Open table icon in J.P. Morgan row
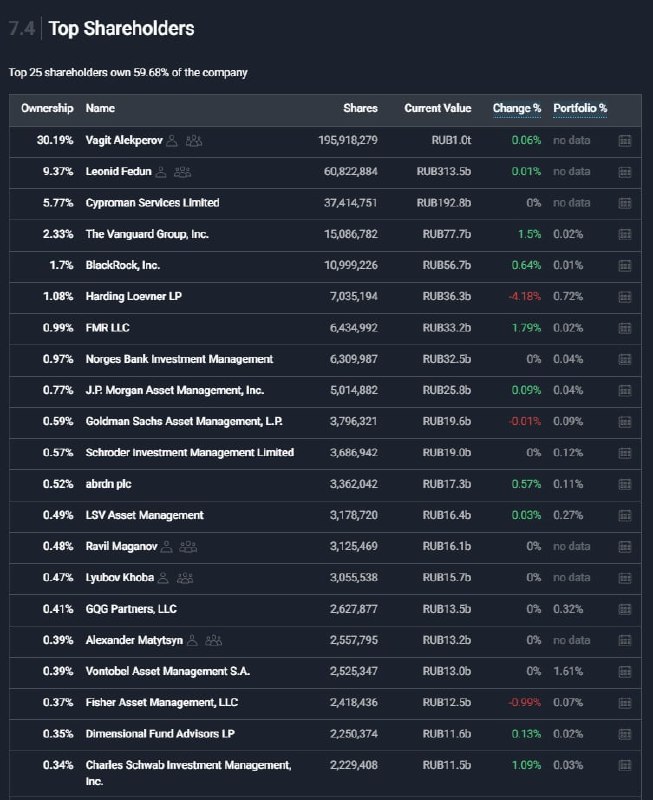The height and width of the screenshot is (800, 653). point(625,390)
